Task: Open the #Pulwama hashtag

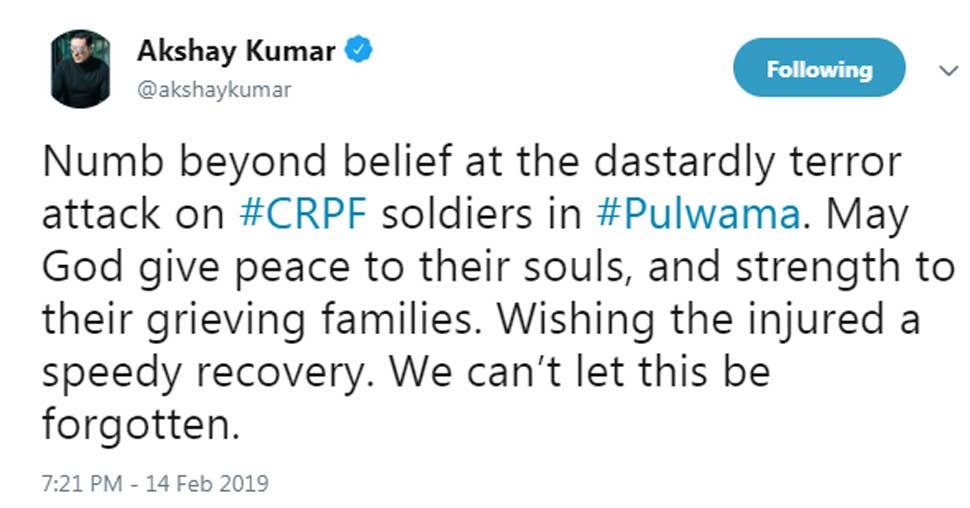Action: click(698, 214)
